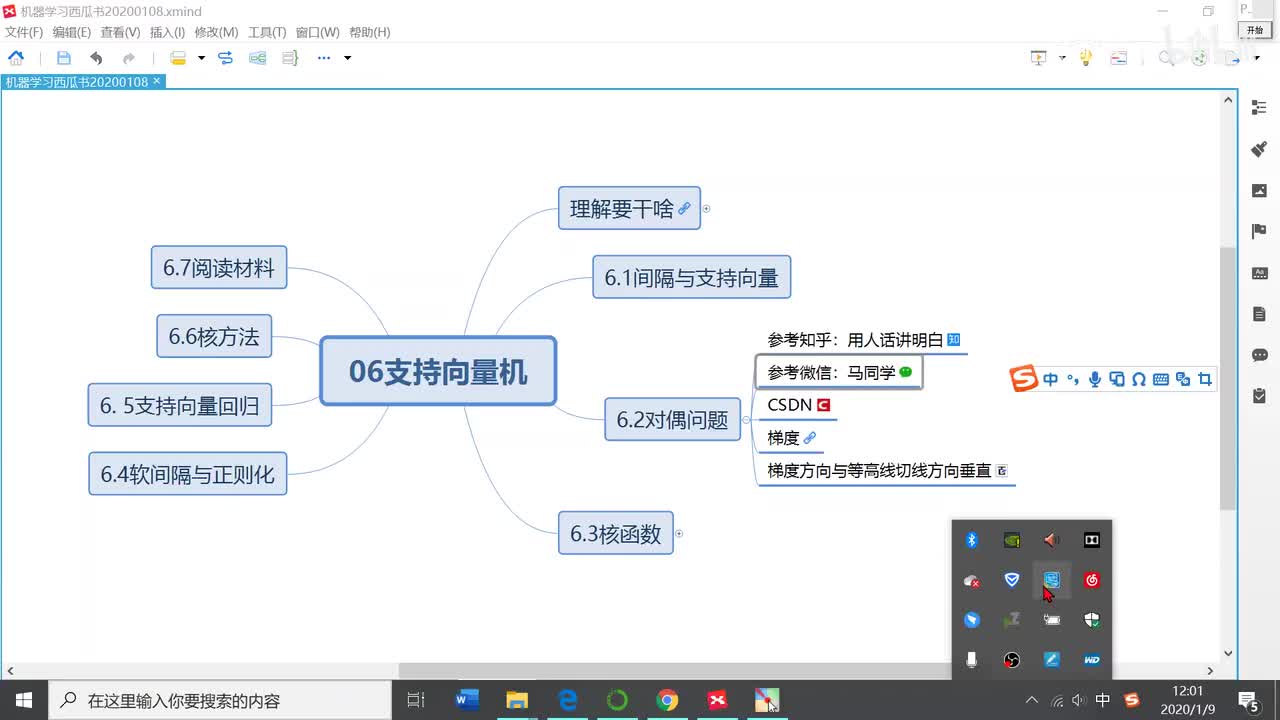Select topic 6.6核方法

pos(214,336)
